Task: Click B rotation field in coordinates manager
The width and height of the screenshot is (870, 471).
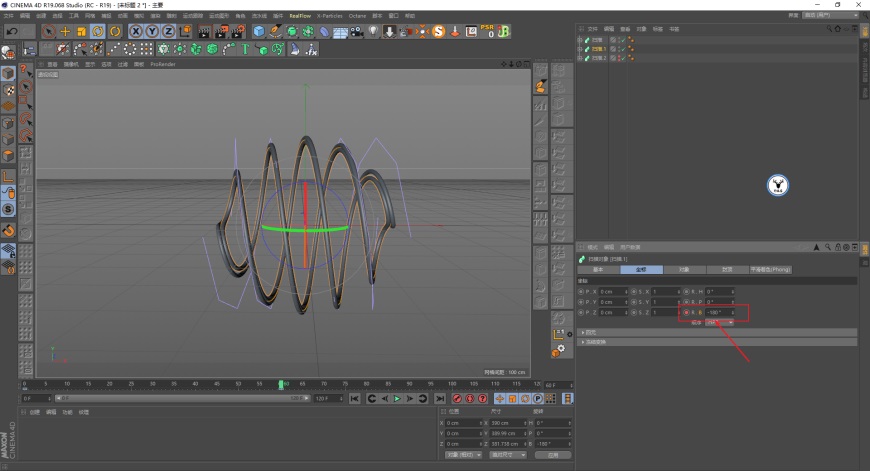Action: pyautogui.click(x=552, y=444)
